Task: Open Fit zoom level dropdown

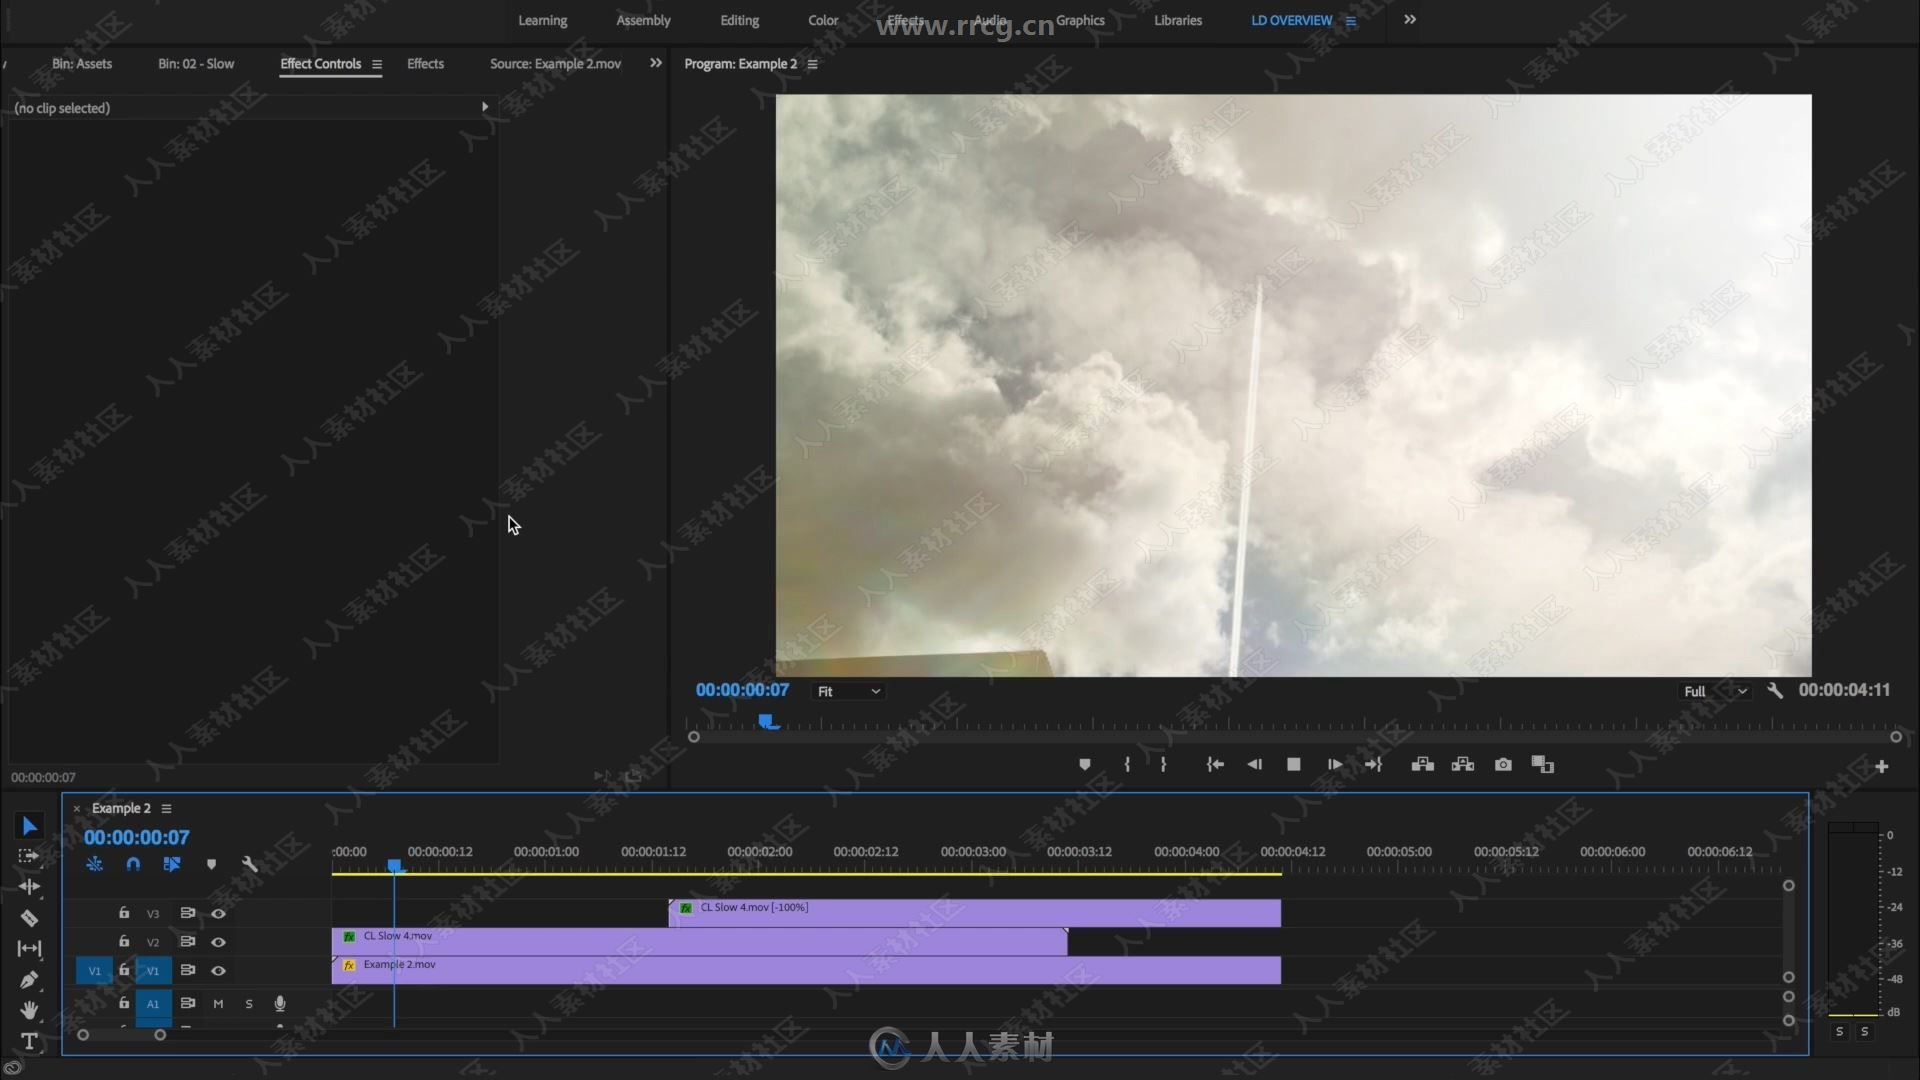Action: point(849,691)
